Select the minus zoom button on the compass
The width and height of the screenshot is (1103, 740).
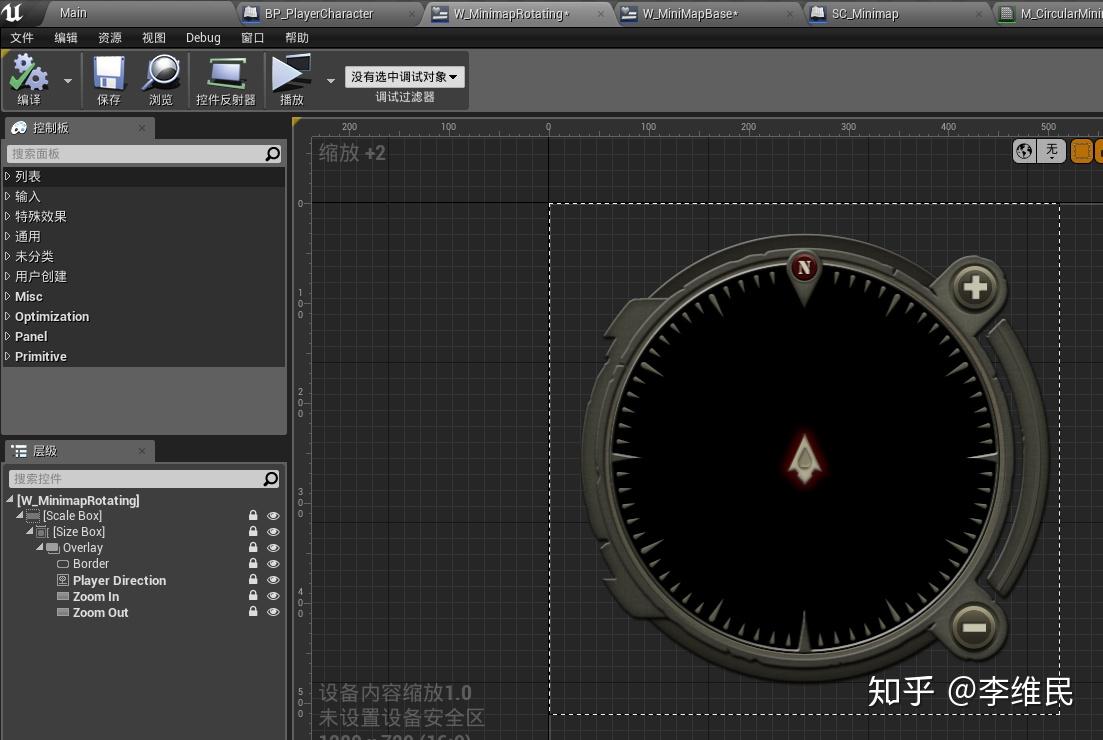point(974,629)
